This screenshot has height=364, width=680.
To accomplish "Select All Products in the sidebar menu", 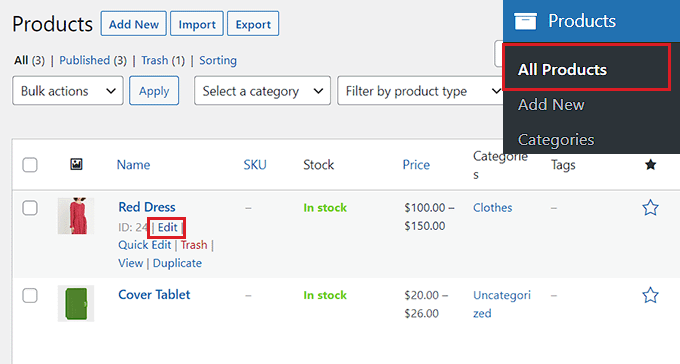I will tap(562, 69).
